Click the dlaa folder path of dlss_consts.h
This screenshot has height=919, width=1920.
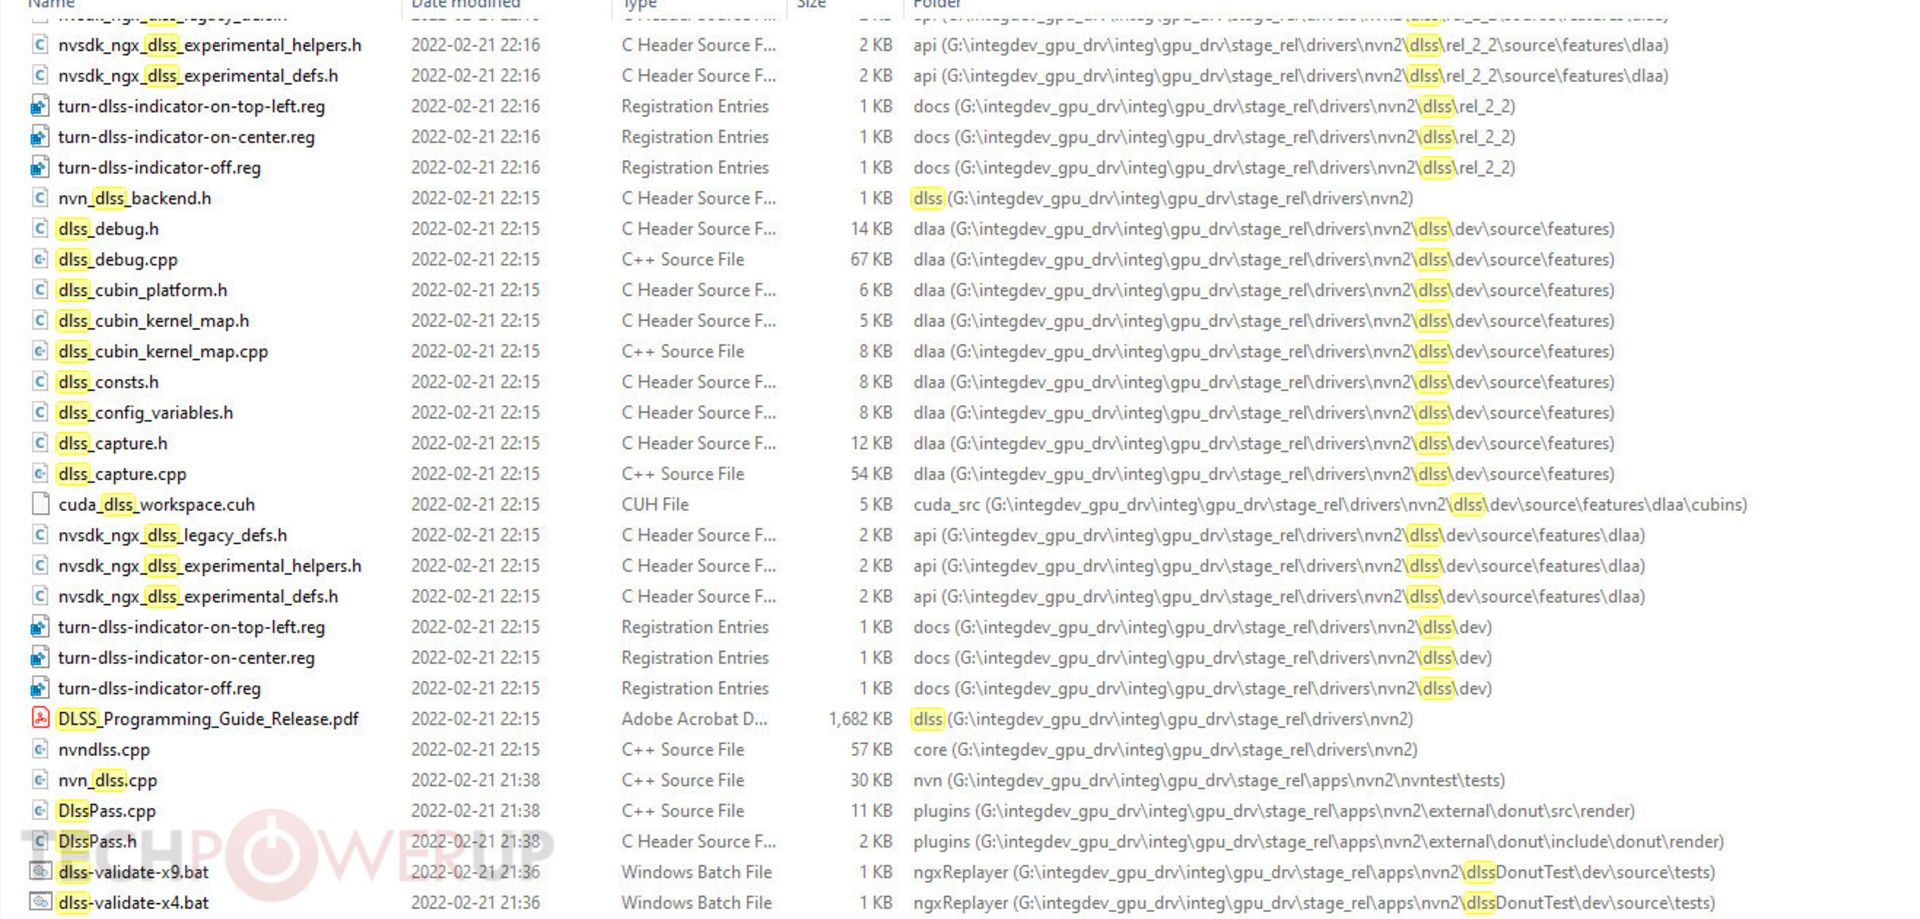coord(1264,382)
